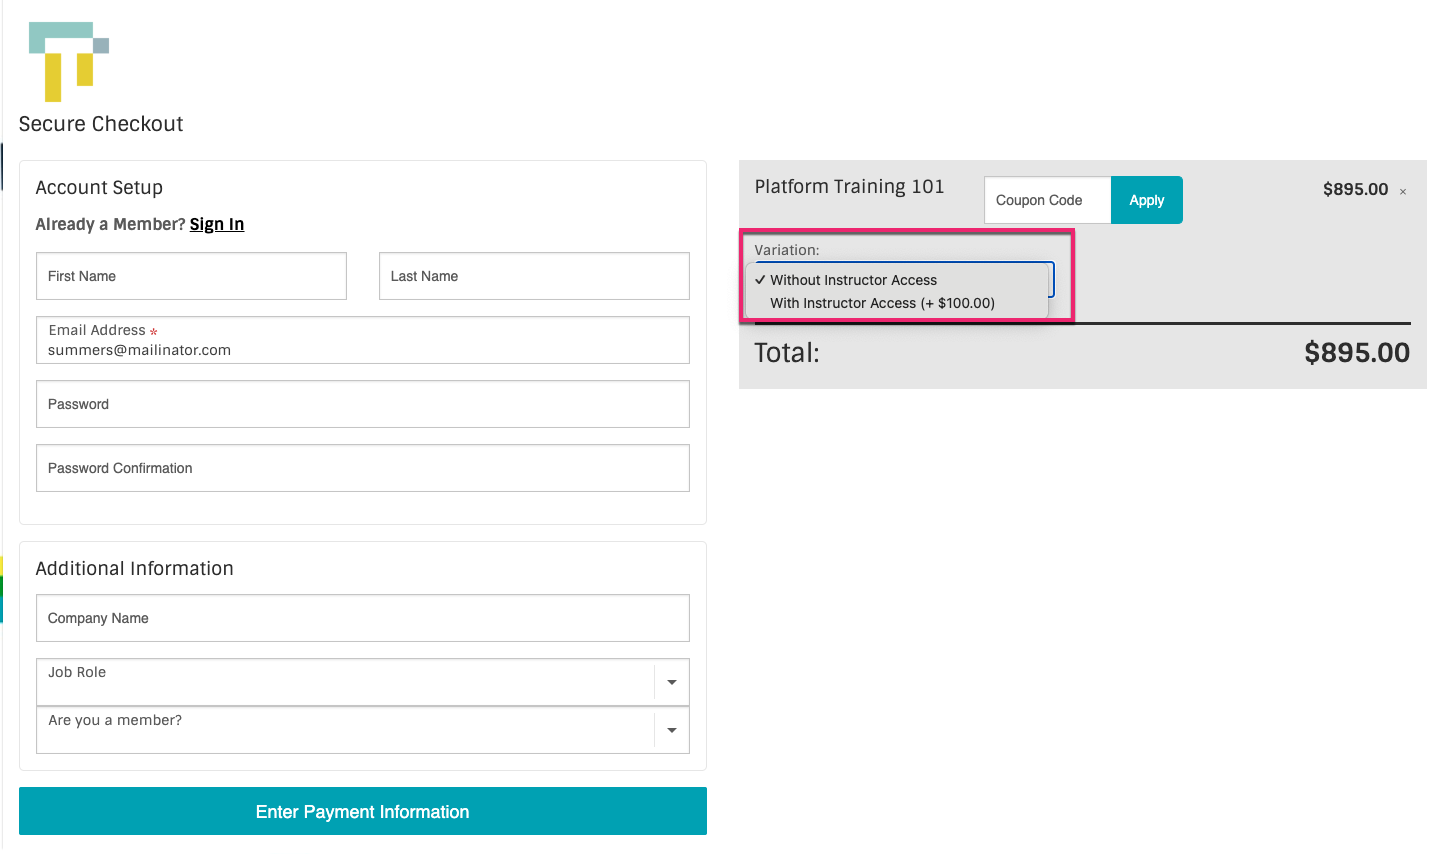
Task: Focus the First Name field
Action: (191, 276)
